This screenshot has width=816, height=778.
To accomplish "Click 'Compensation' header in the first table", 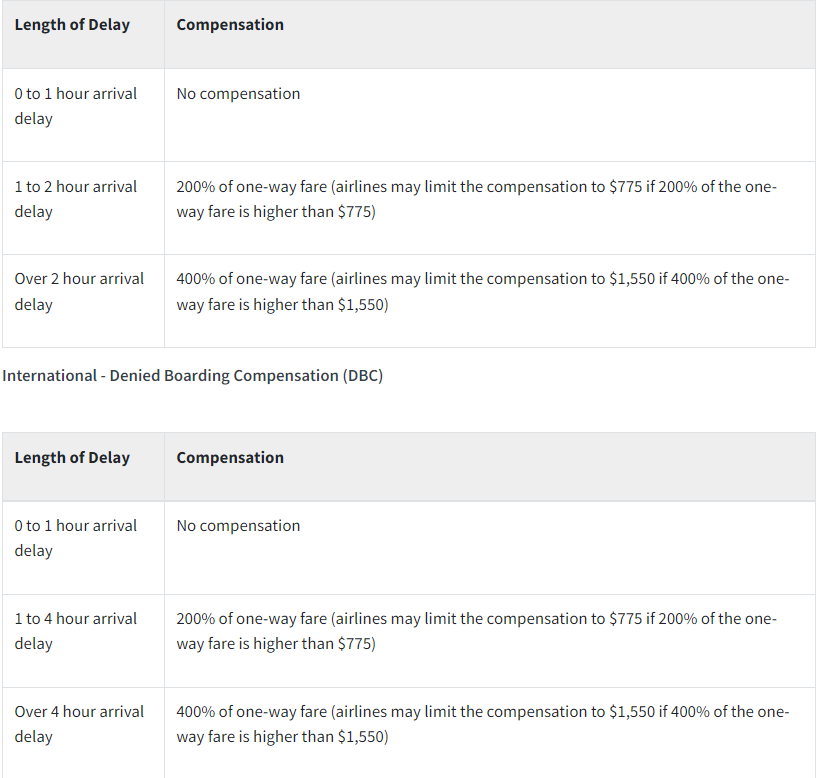I will pyautogui.click(x=230, y=25).
